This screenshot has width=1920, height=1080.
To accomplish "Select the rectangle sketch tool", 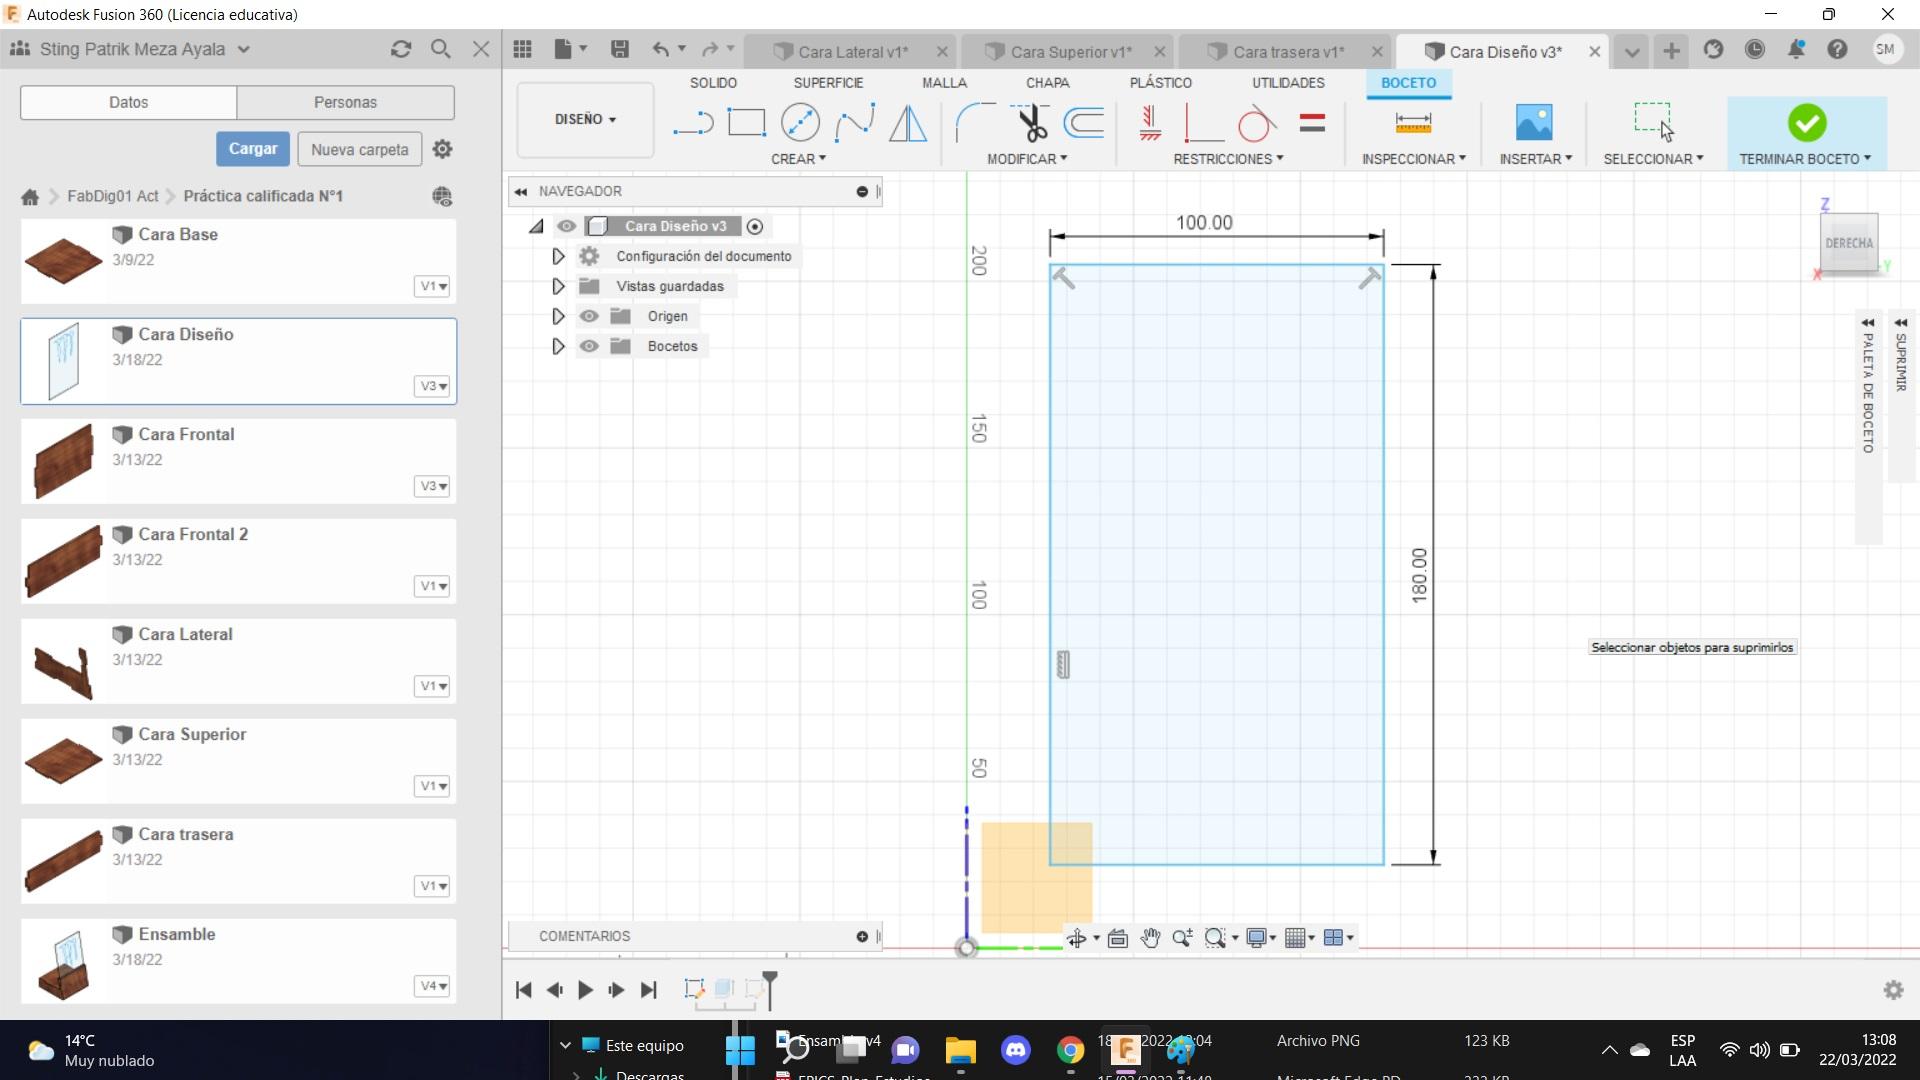I will [x=746, y=123].
